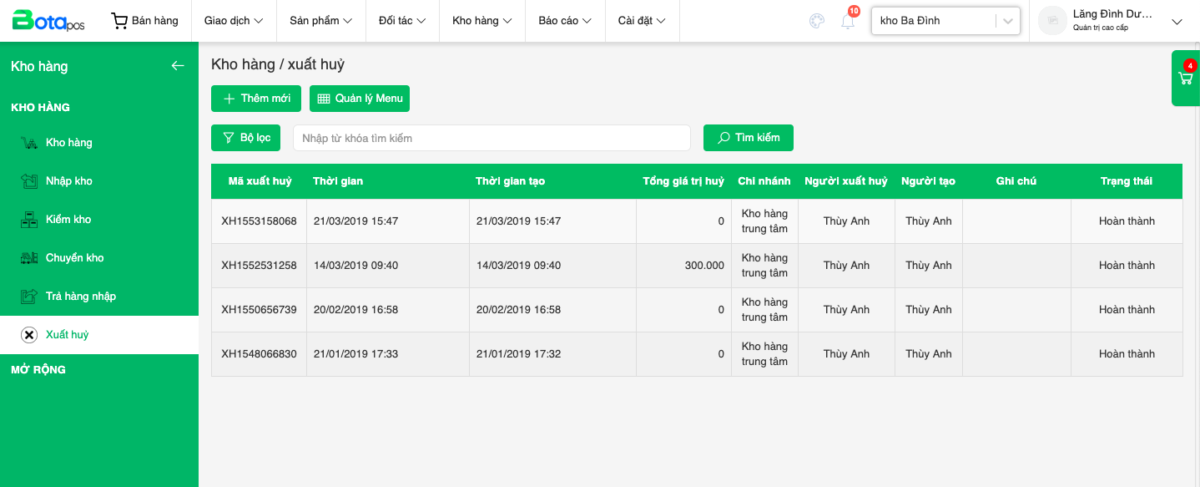Screen dimensions: 1200x487
Task: Click the Thêm mới button
Action: (x=256, y=98)
